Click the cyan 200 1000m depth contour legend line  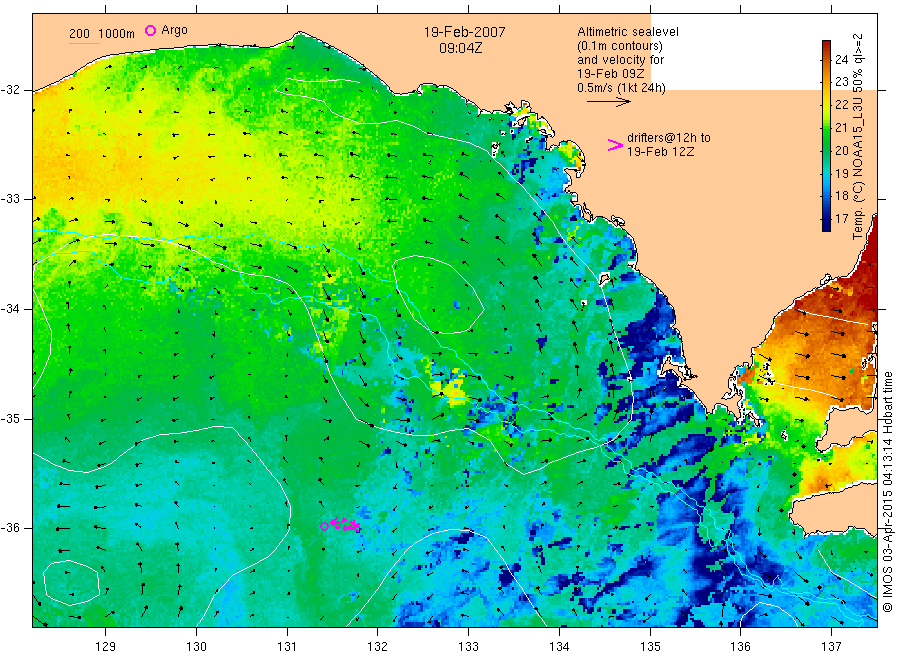pos(84,44)
